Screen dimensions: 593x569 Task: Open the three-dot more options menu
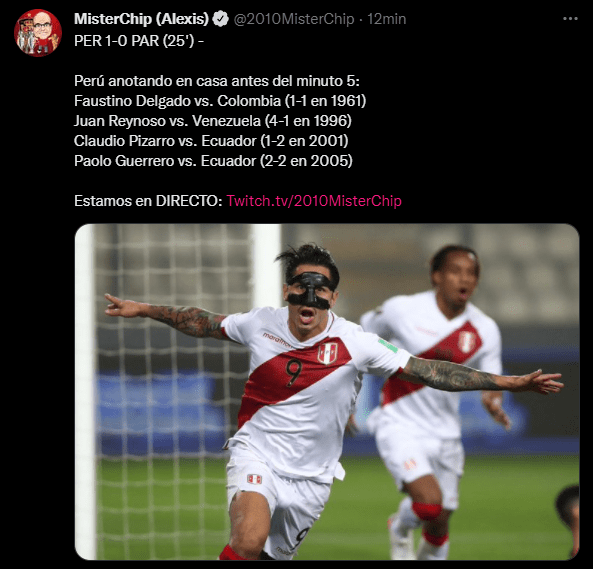point(570,19)
